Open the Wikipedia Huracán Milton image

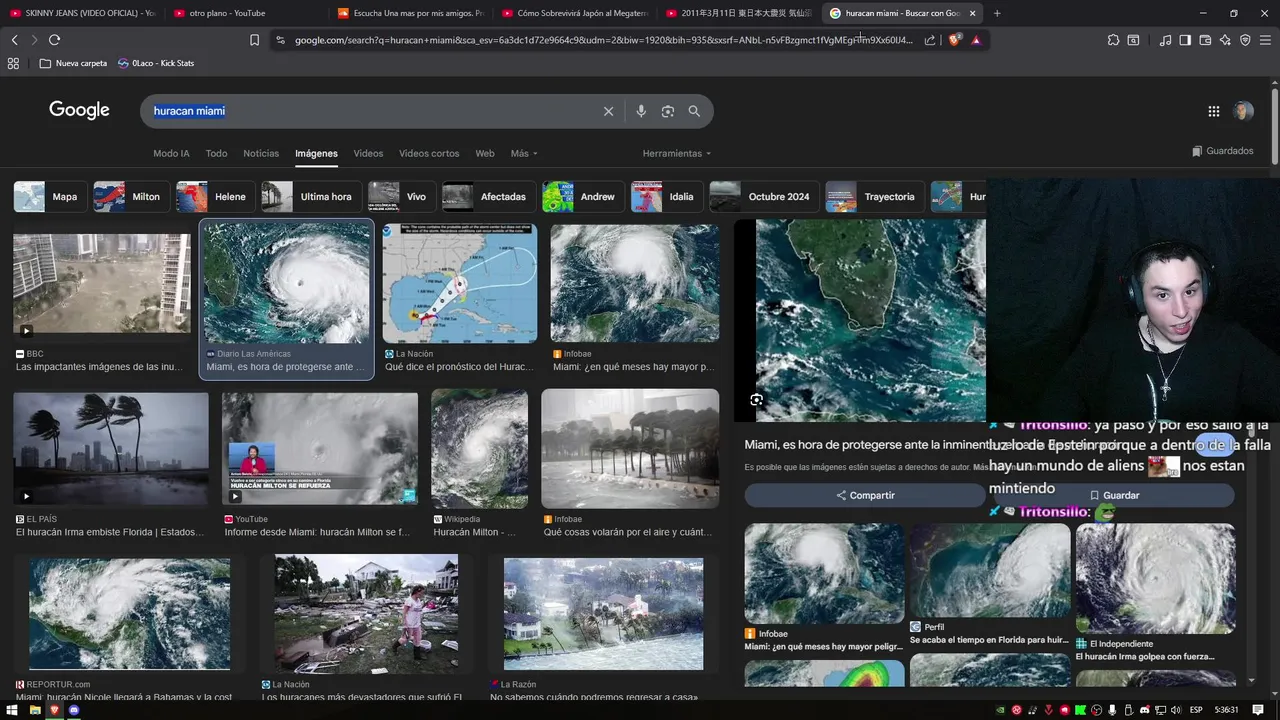[x=479, y=449]
